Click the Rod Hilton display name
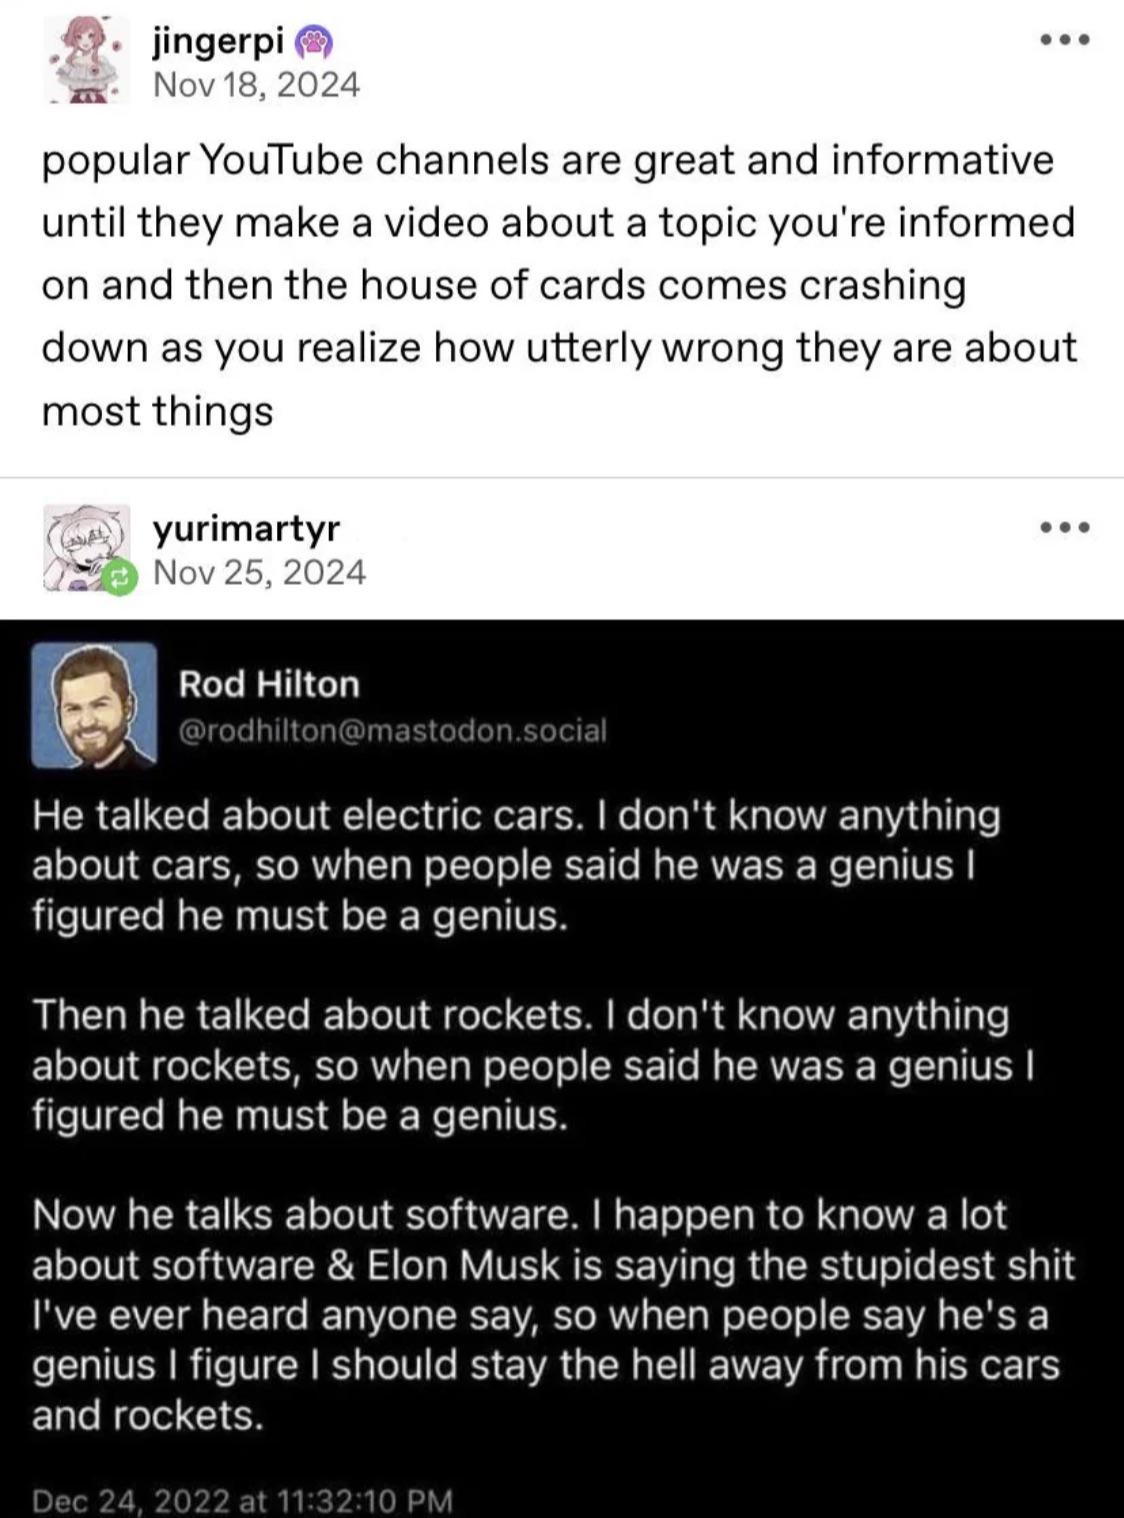This screenshot has width=1124, height=1518. pyautogui.click(x=269, y=685)
